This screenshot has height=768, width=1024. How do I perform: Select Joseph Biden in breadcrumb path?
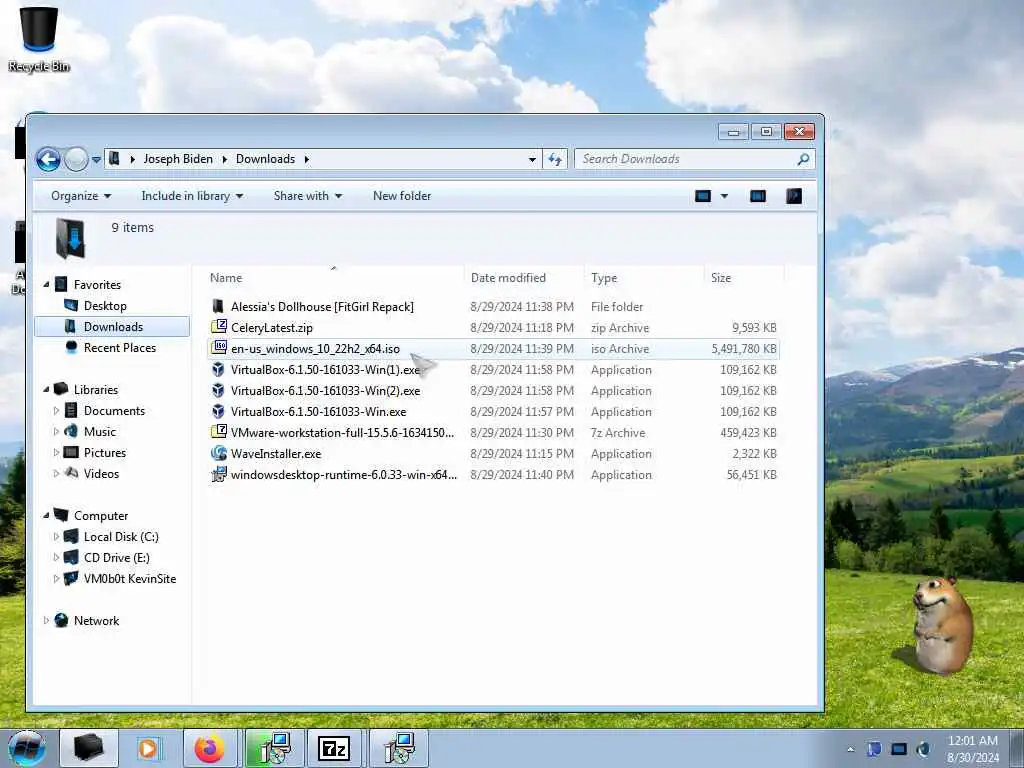click(178, 159)
